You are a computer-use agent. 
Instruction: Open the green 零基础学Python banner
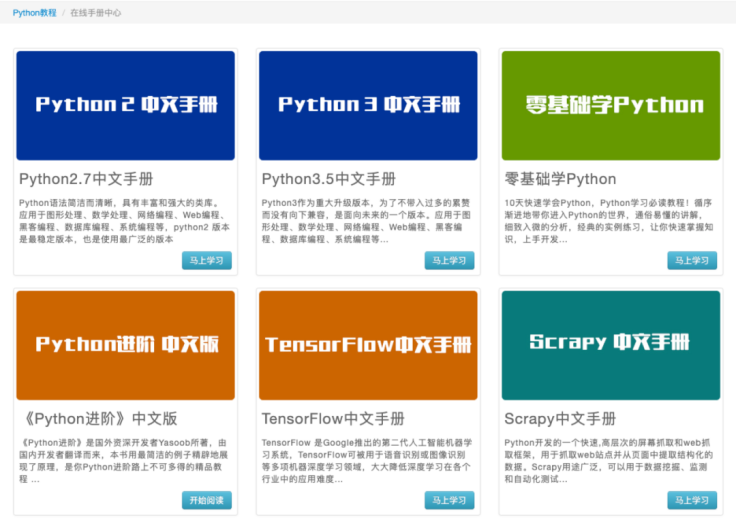pos(611,106)
